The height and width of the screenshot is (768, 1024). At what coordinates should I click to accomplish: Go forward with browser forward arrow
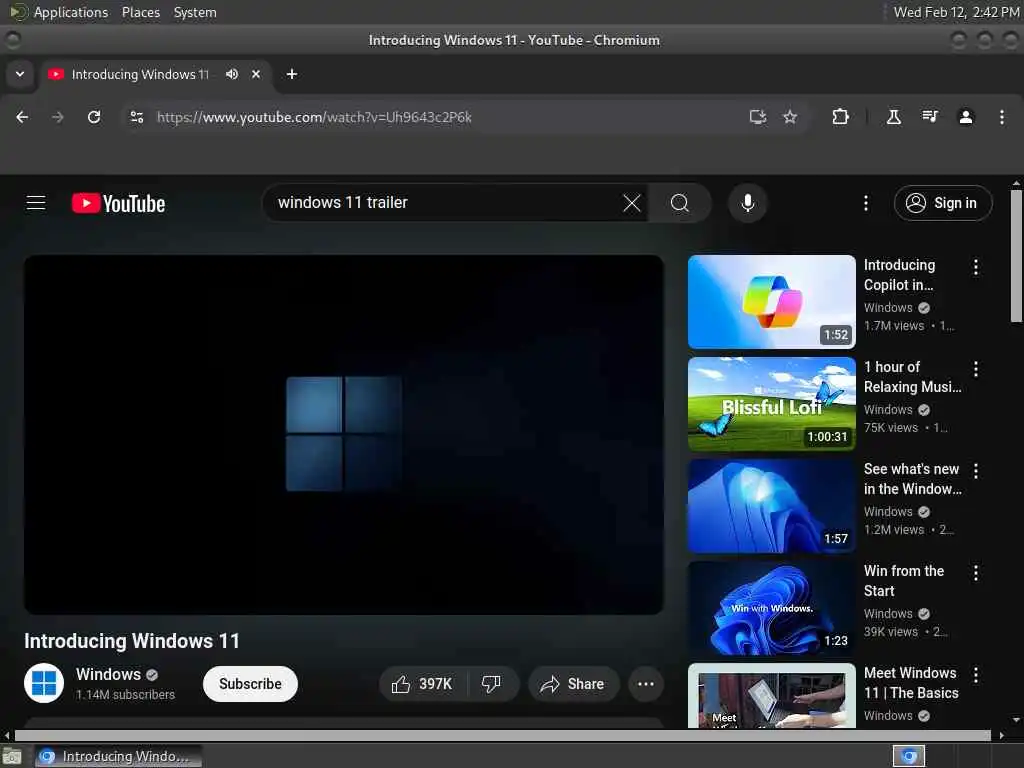coord(58,117)
